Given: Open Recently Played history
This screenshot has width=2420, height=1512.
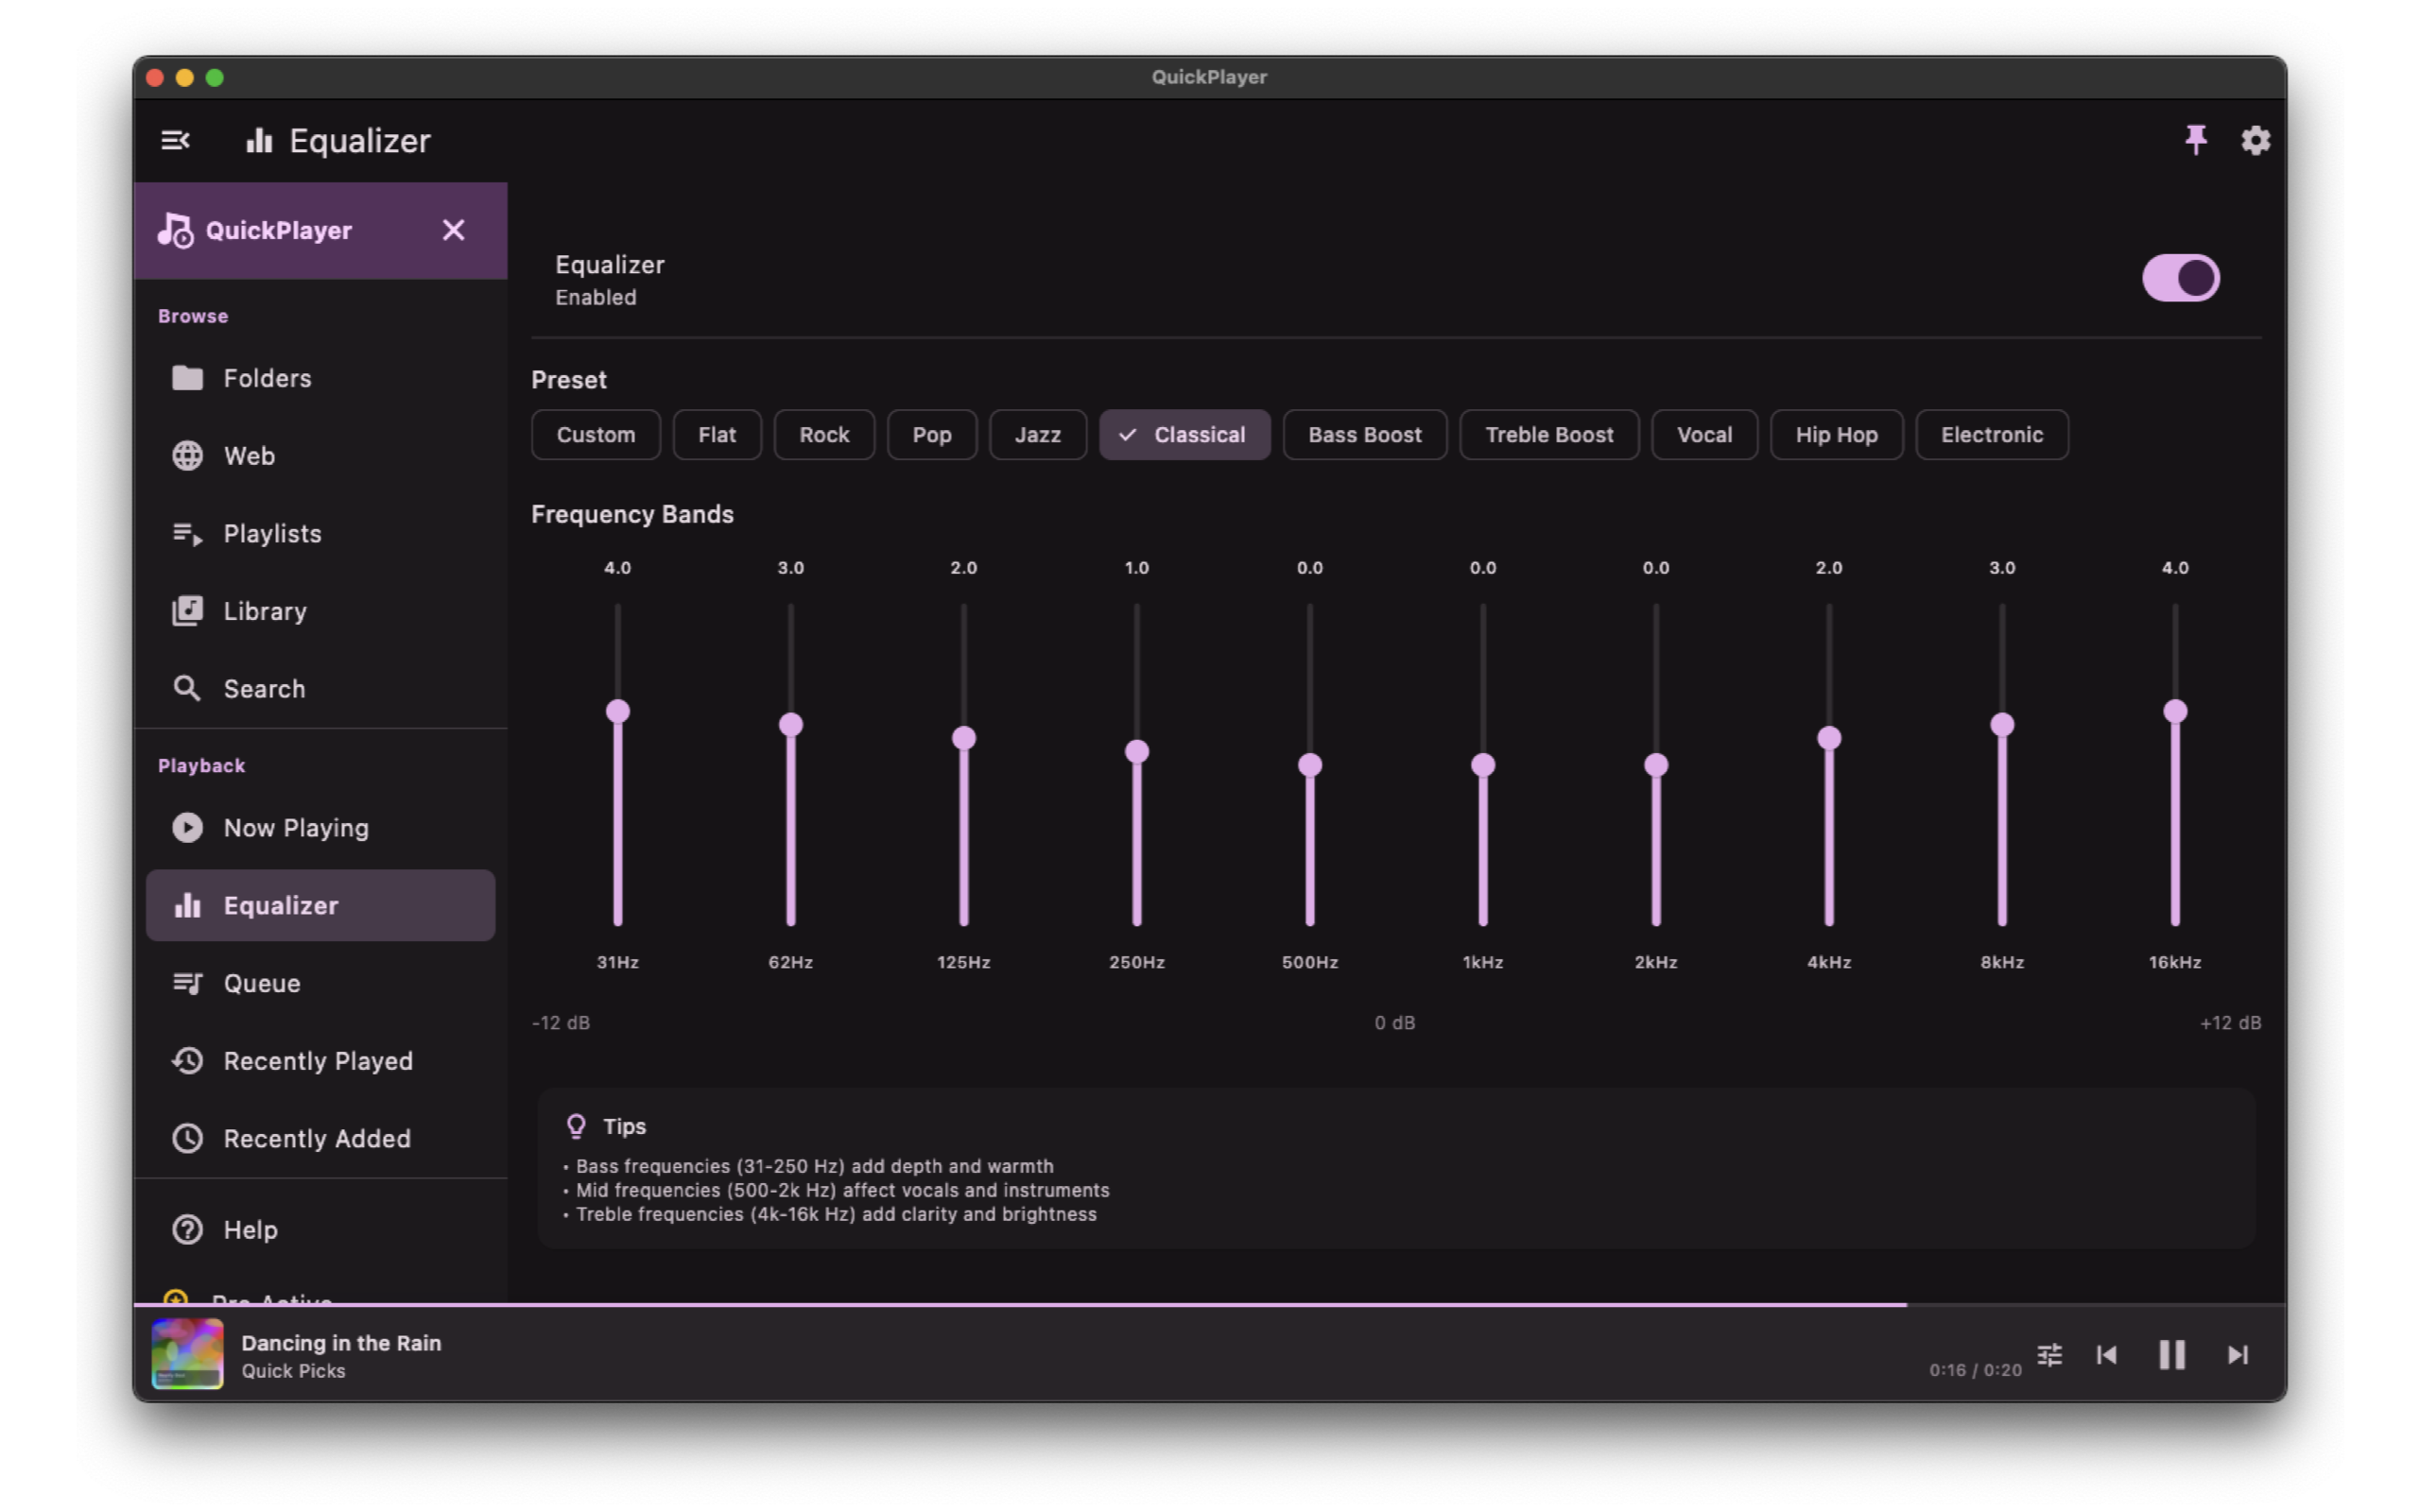Looking at the screenshot, I should coord(317,1060).
